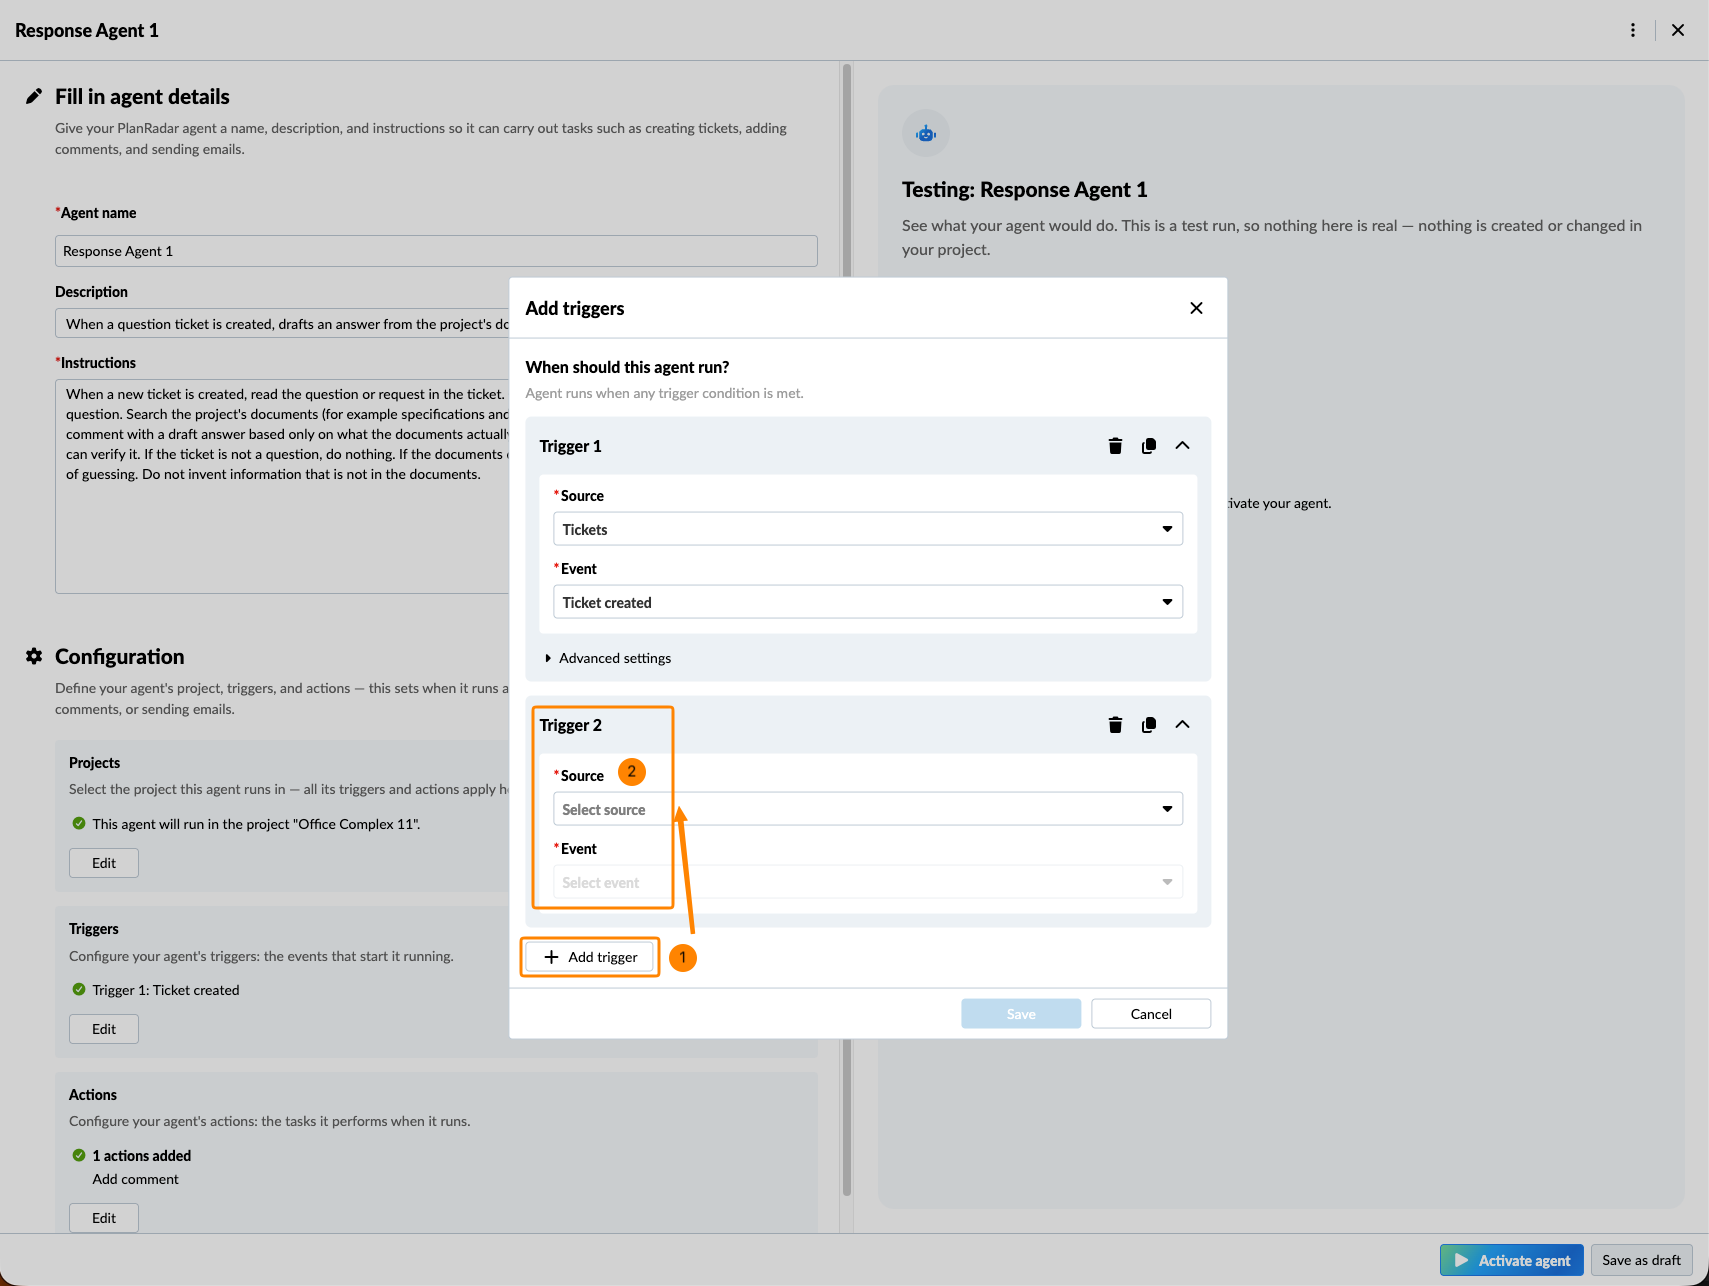Viewport: 1709px width, 1286px height.
Task: Click the gear icon beside Configuration
Action: tap(34, 656)
